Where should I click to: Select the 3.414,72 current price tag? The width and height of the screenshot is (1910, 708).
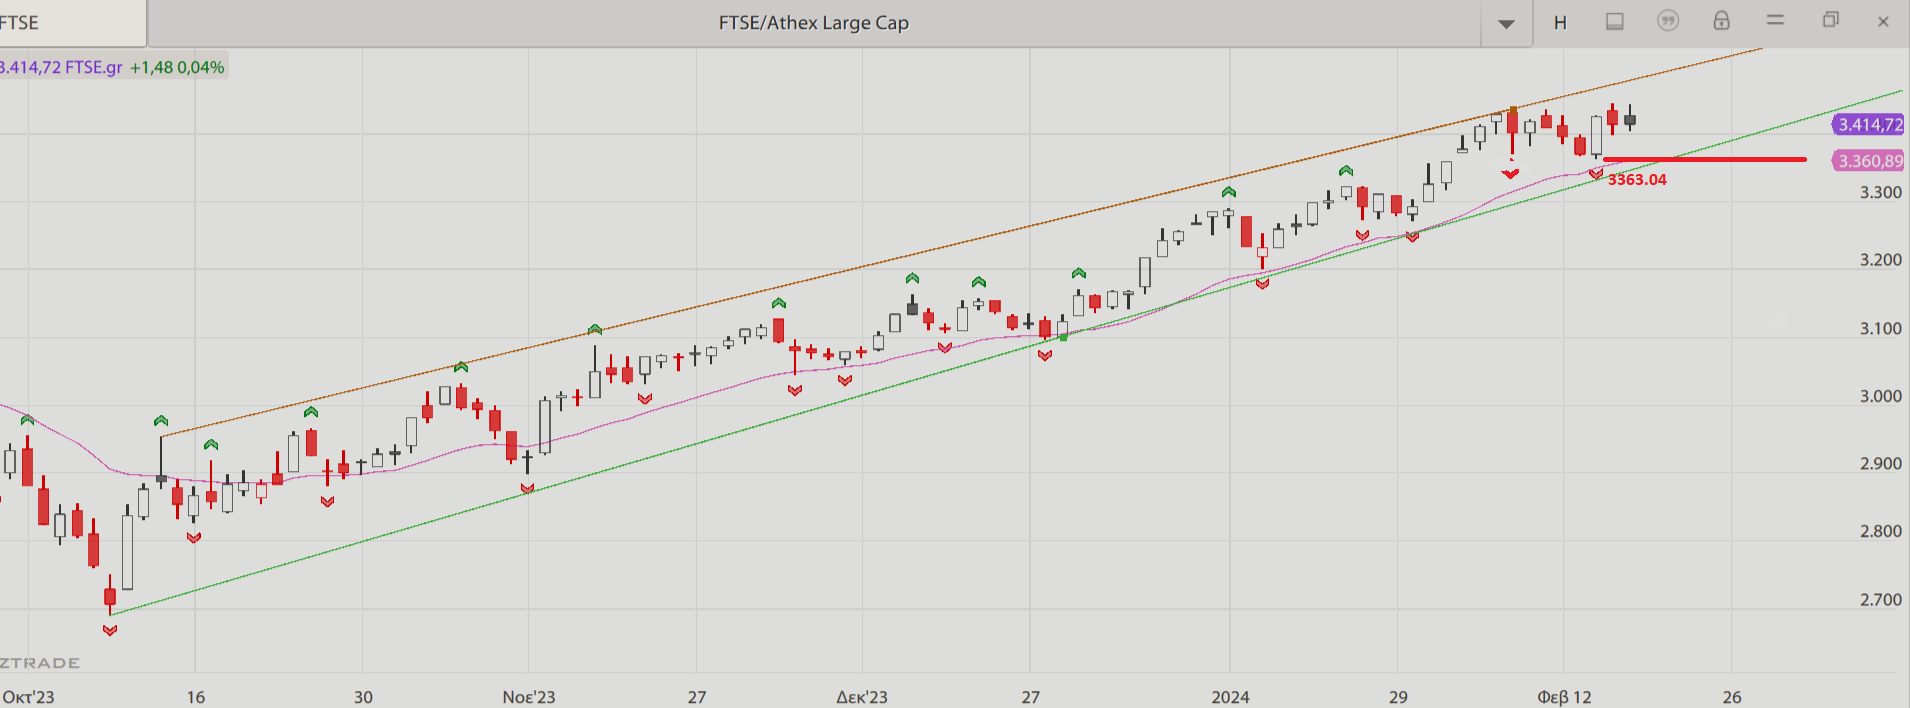[x=1869, y=125]
